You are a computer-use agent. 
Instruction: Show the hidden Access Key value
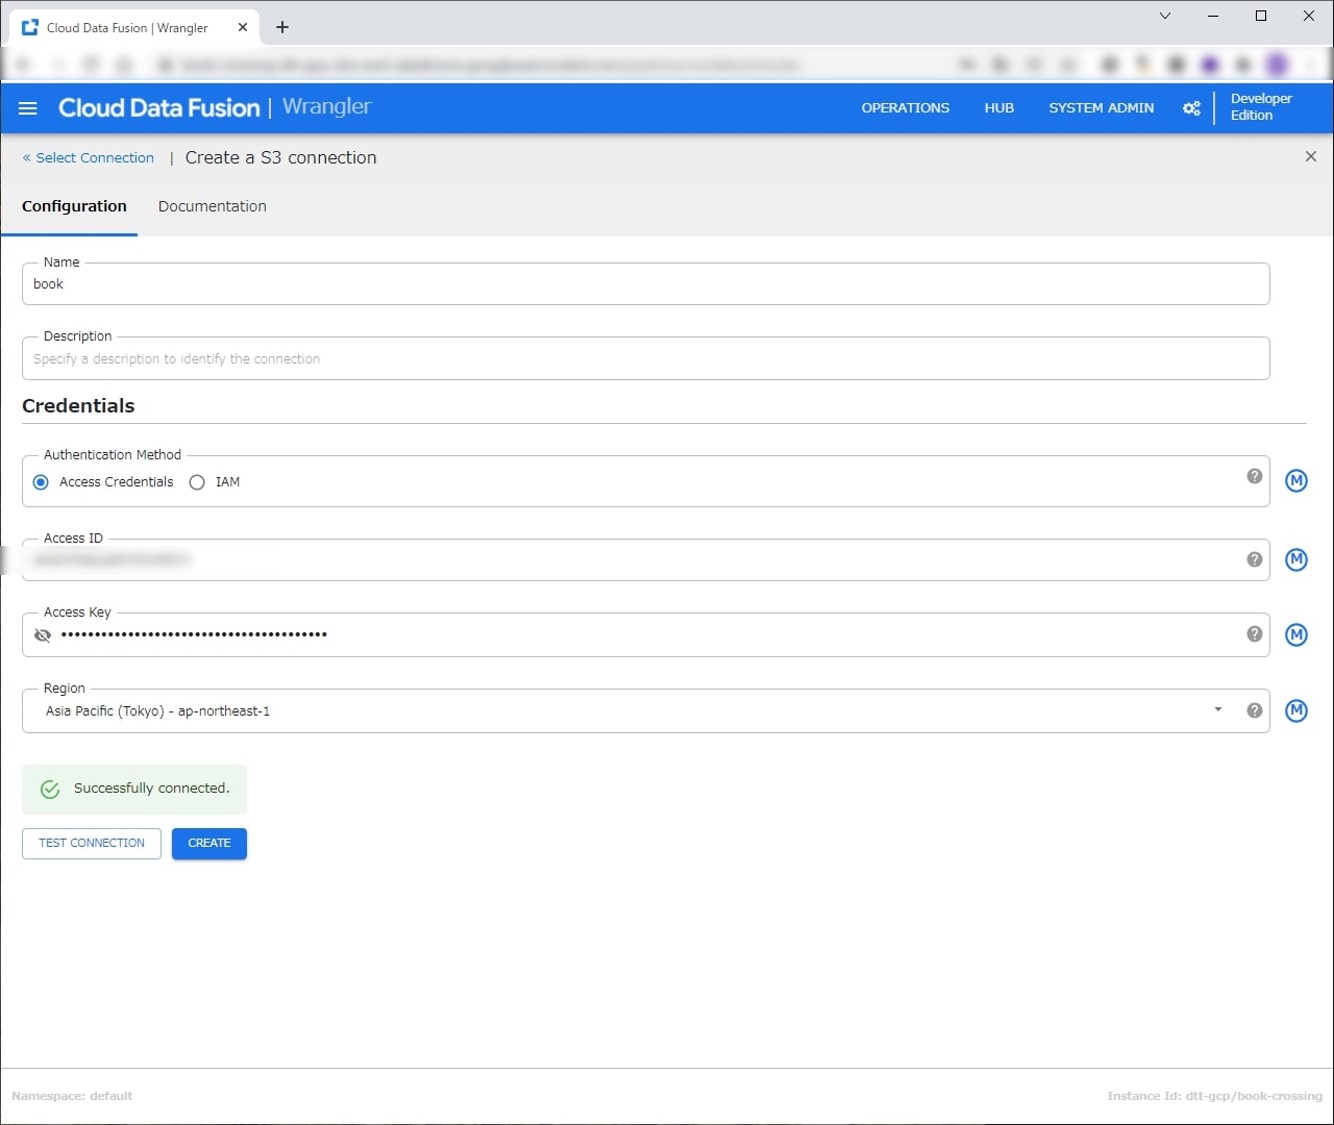42,635
